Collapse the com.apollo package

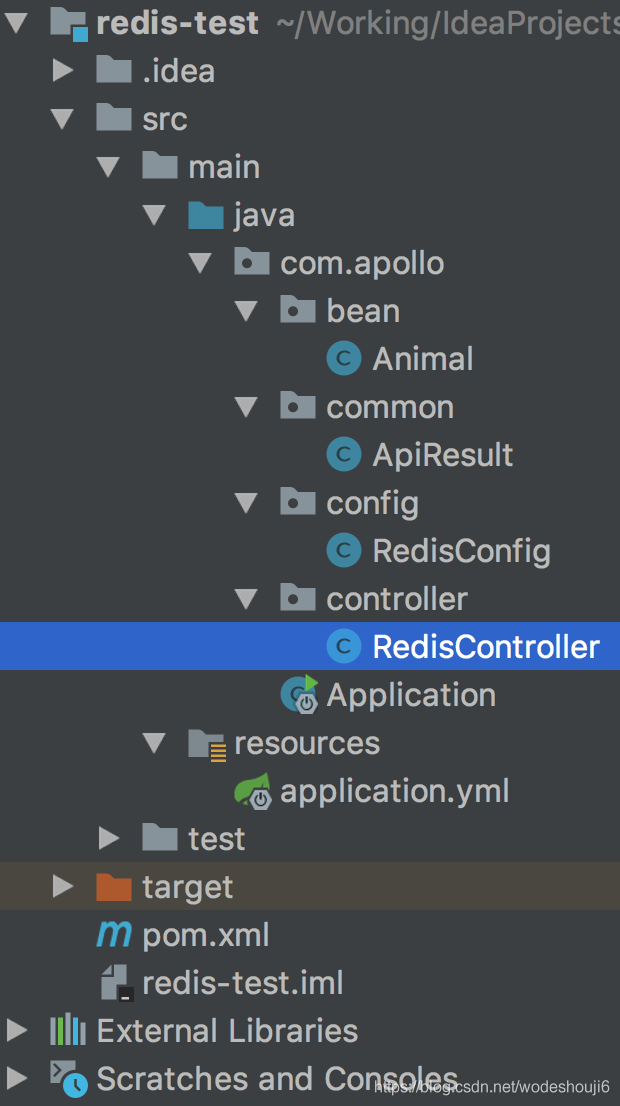click(200, 263)
